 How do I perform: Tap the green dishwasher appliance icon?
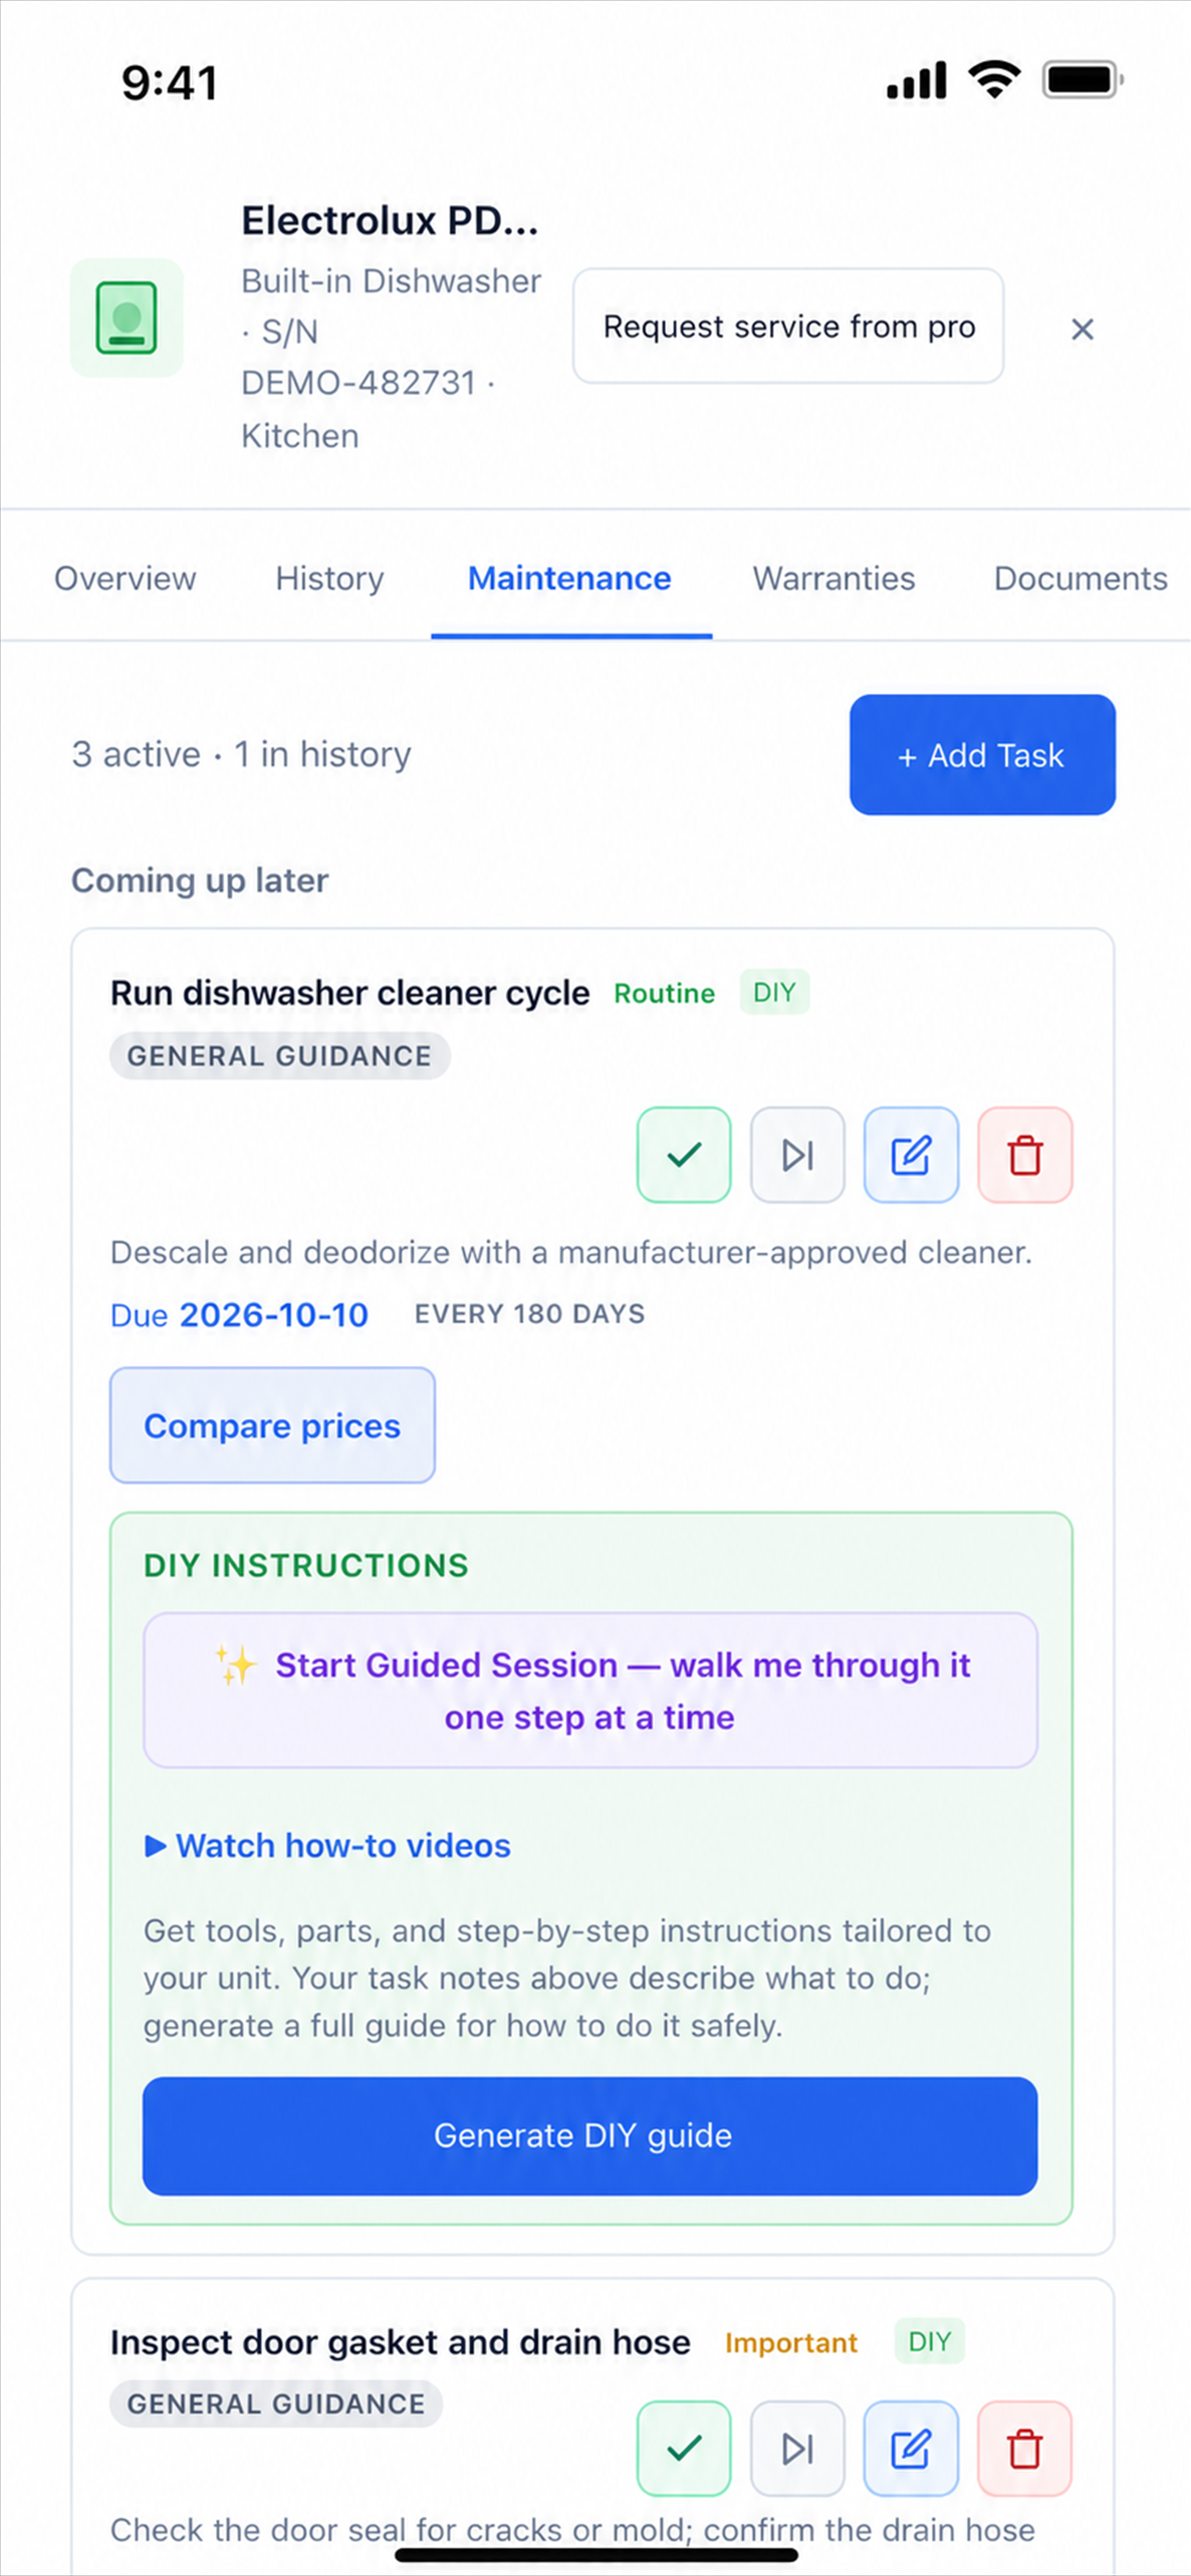coord(127,318)
